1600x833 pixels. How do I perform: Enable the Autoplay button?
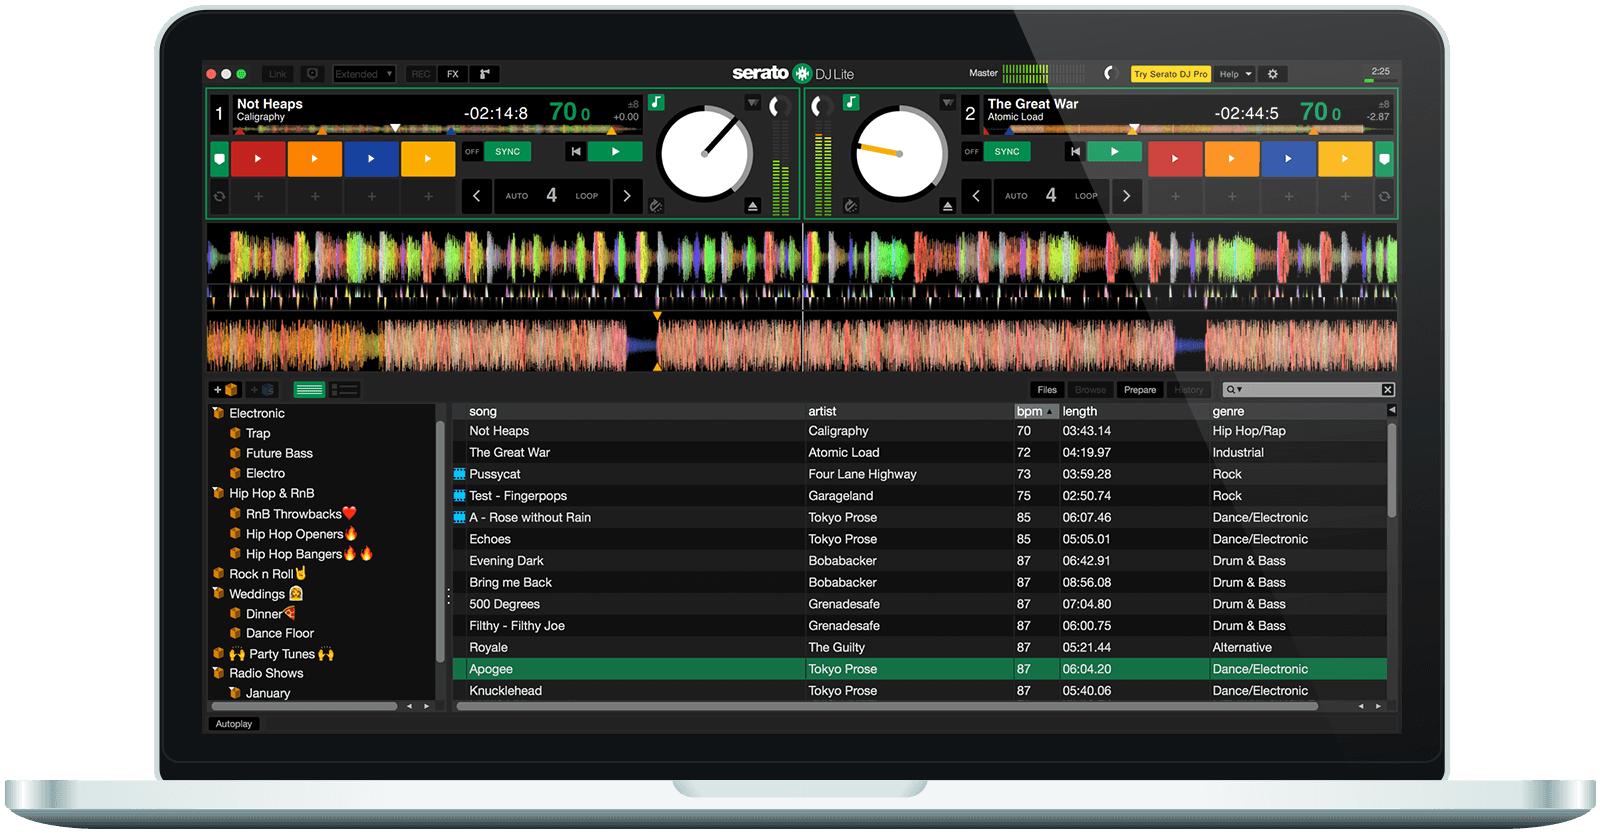click(234, 724)
